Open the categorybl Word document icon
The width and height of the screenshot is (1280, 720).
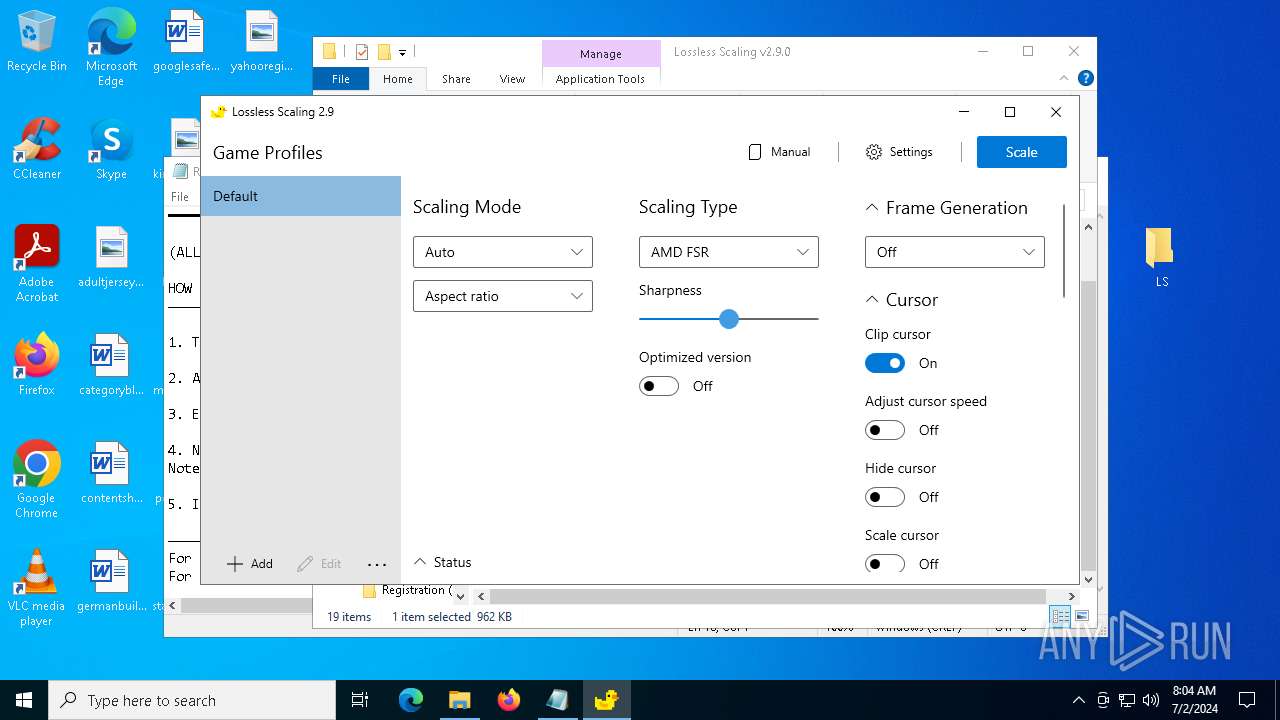coord(111,366)
